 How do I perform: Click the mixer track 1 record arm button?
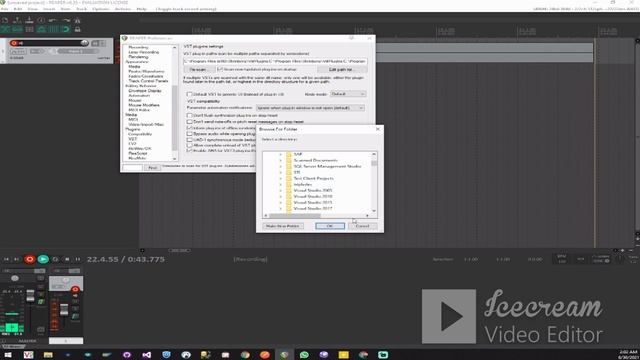(75, 289)
